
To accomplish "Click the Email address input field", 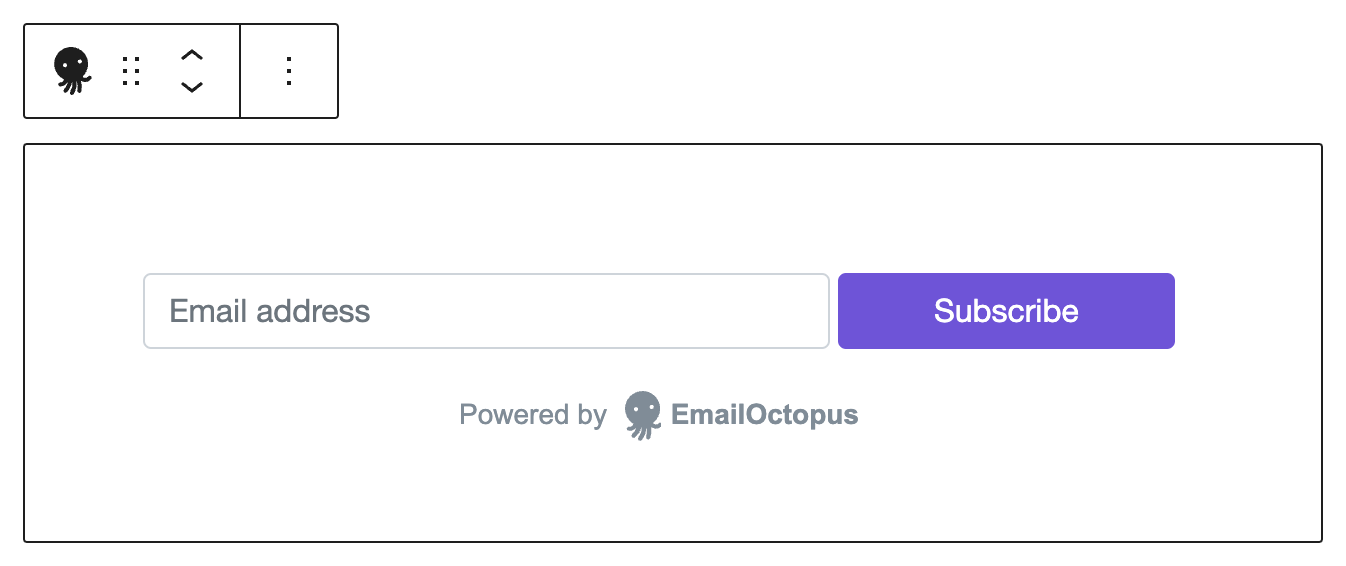I will (x=486, y=311).
